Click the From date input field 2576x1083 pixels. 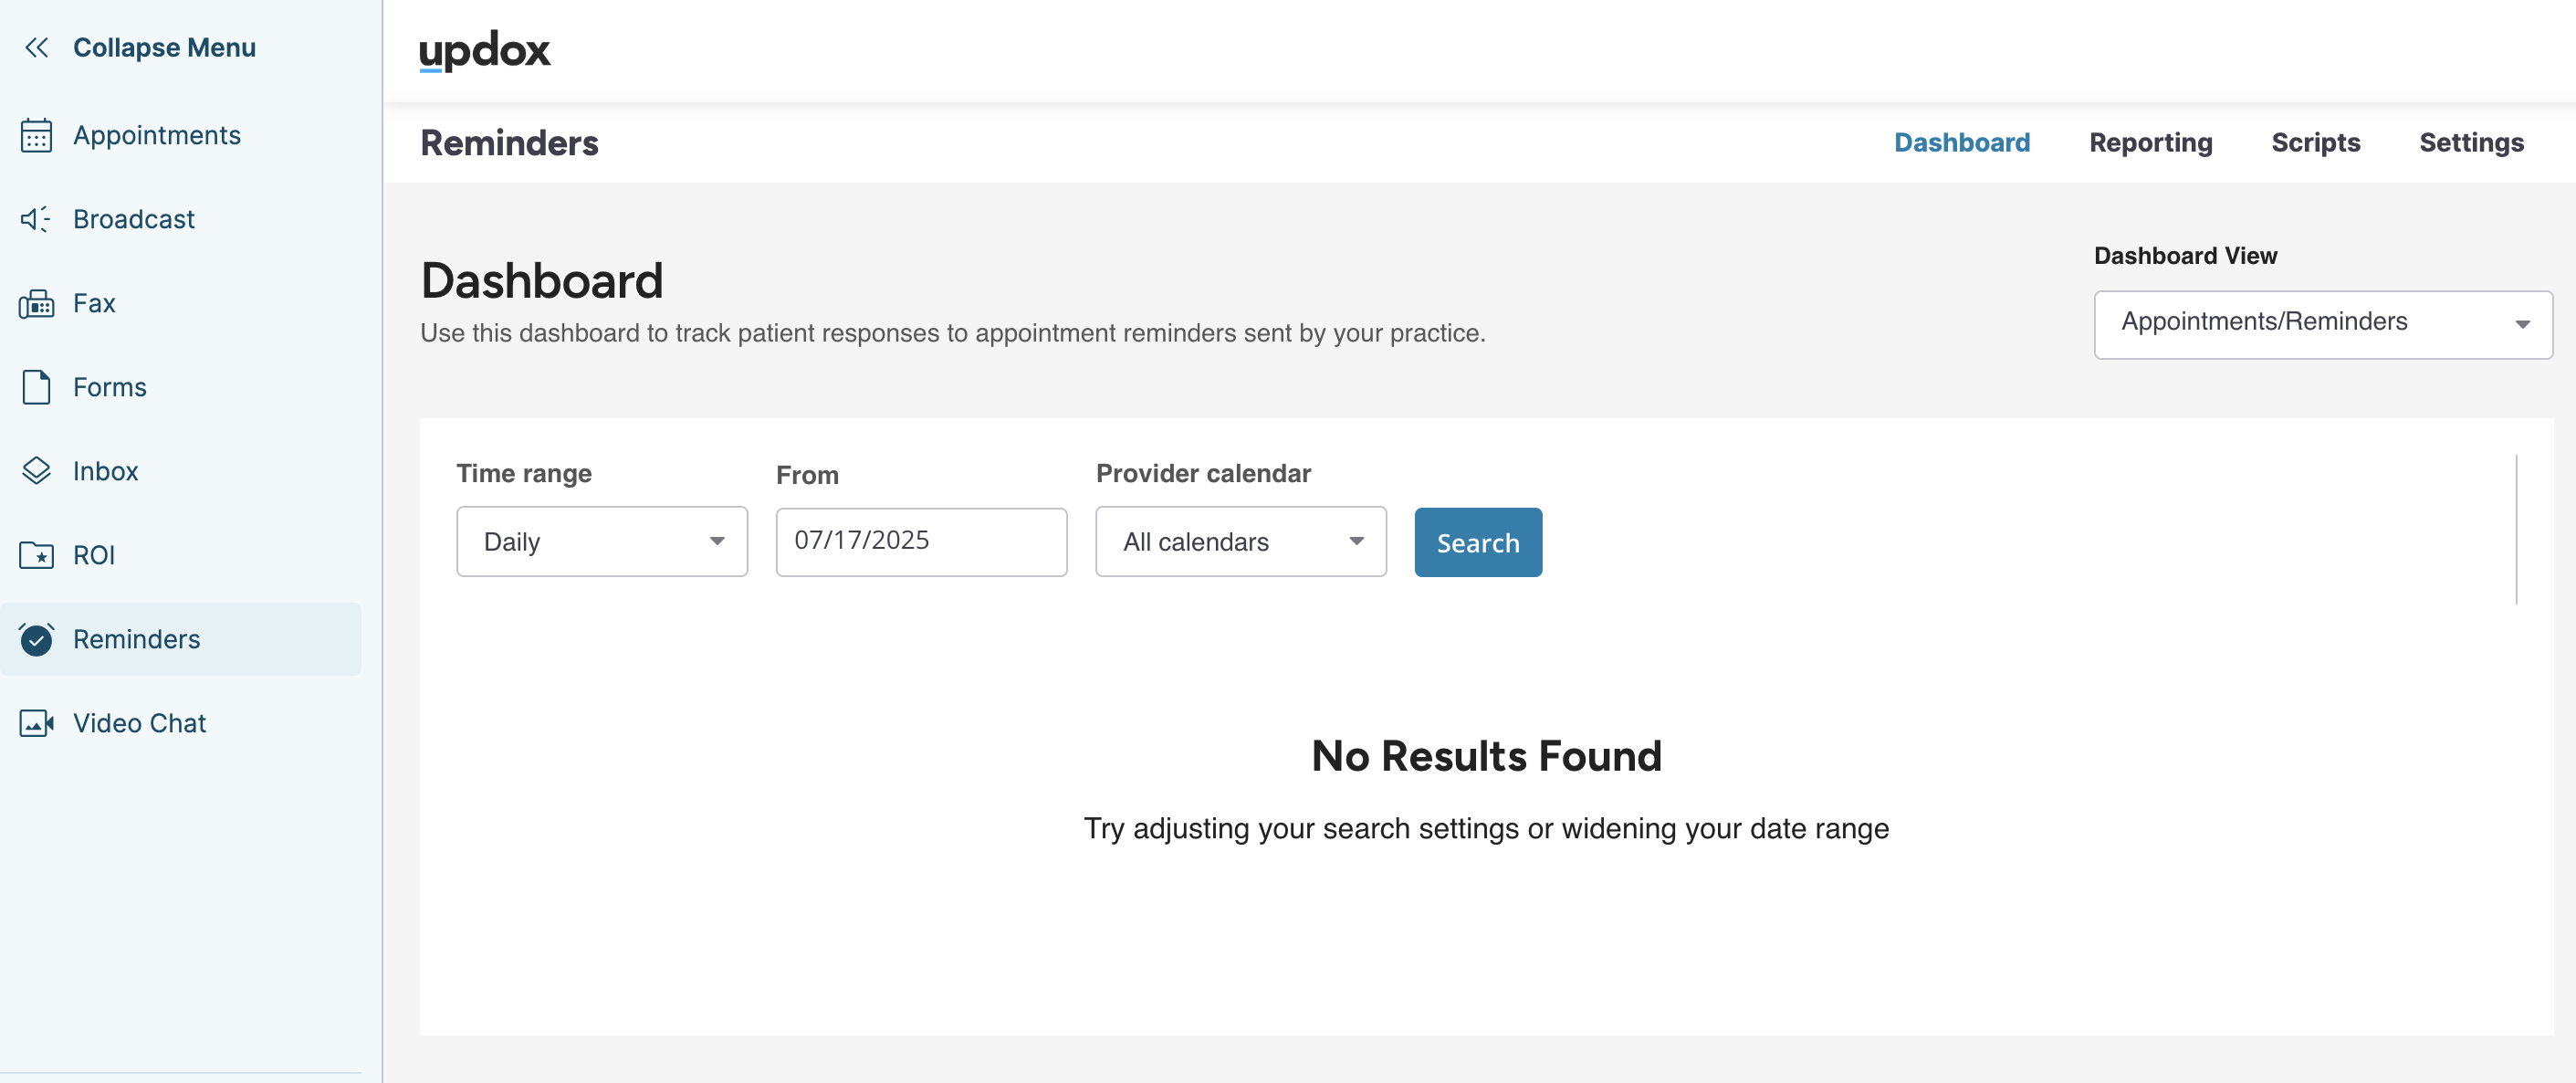pyautogui.click(x=921, y=542)
